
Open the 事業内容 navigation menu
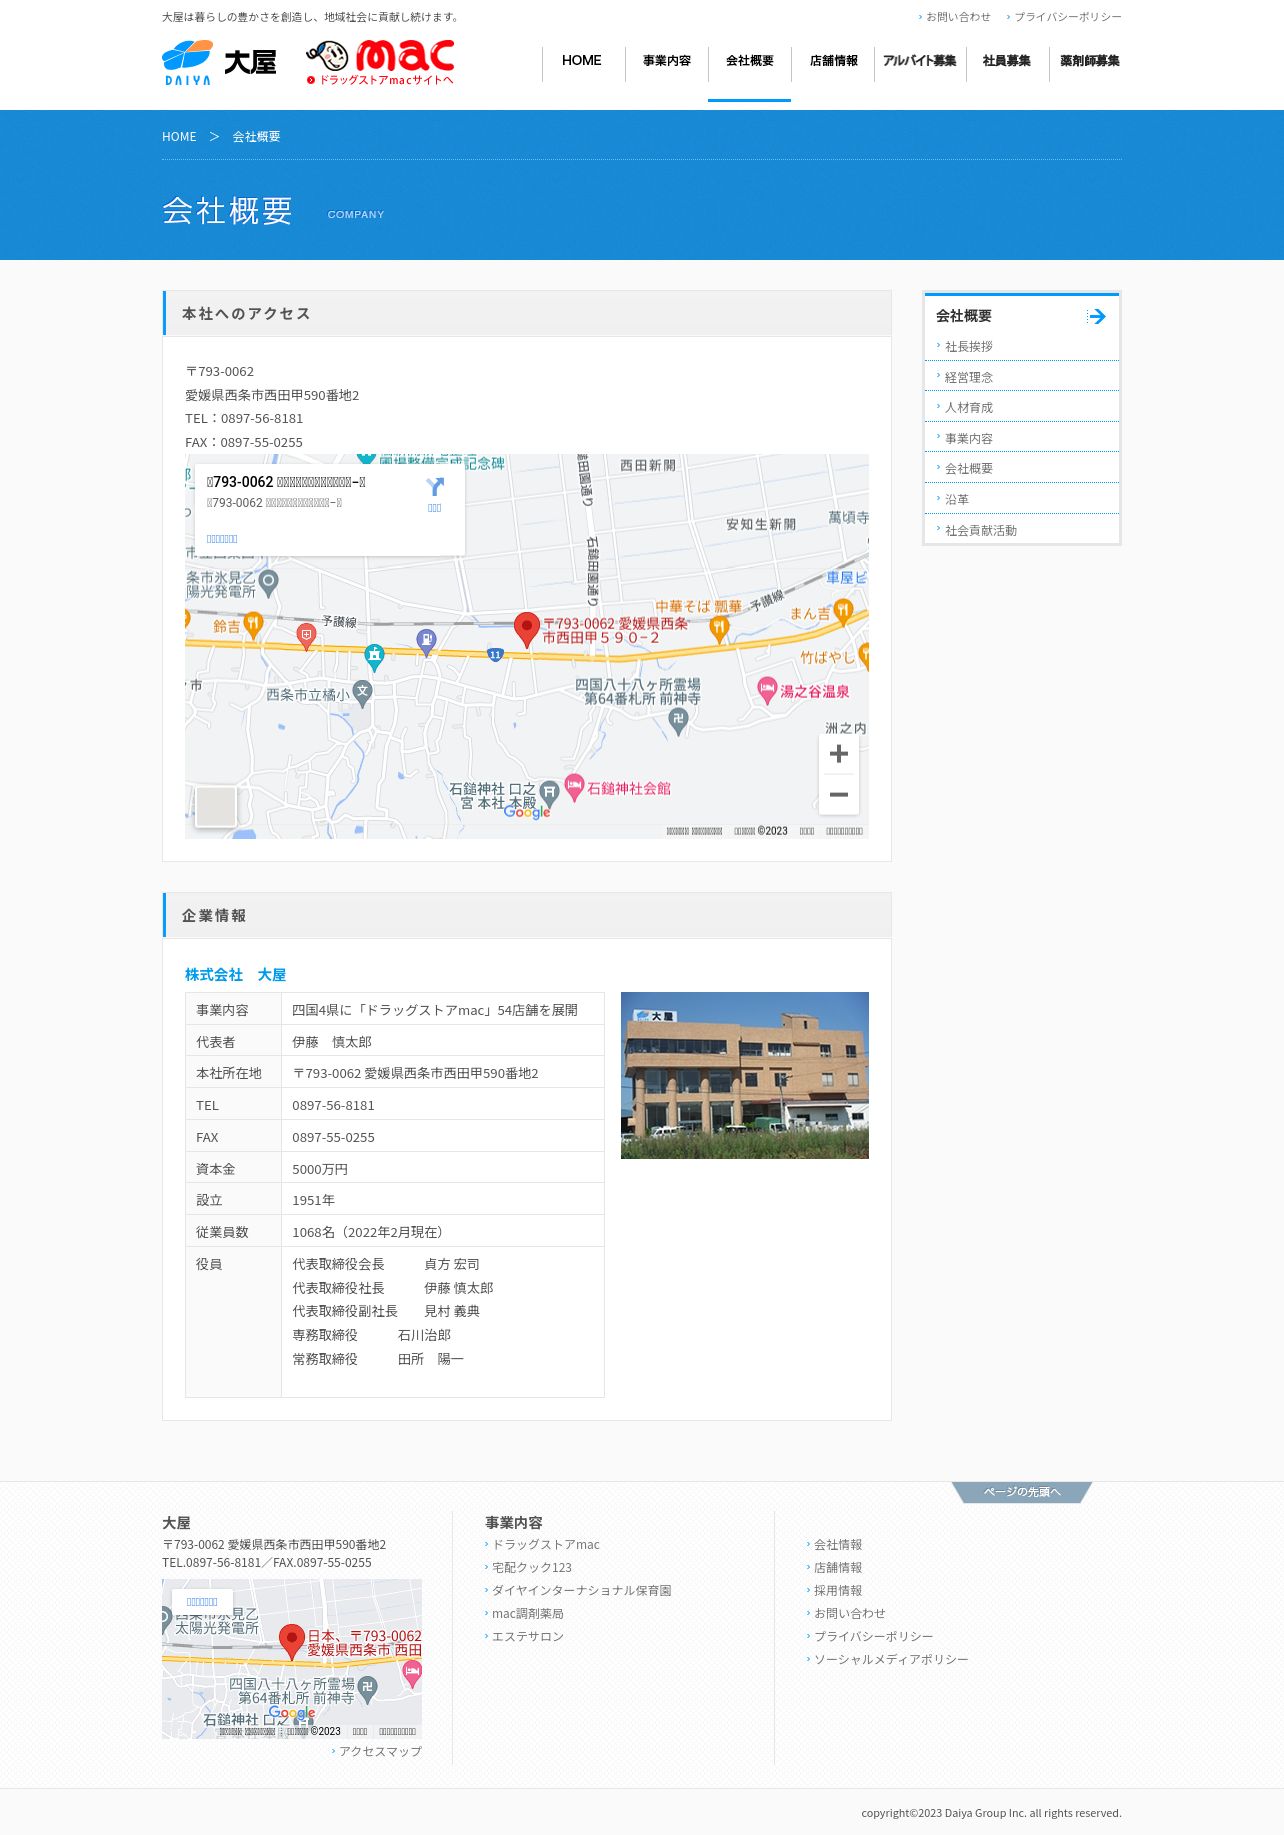(667, 61)
